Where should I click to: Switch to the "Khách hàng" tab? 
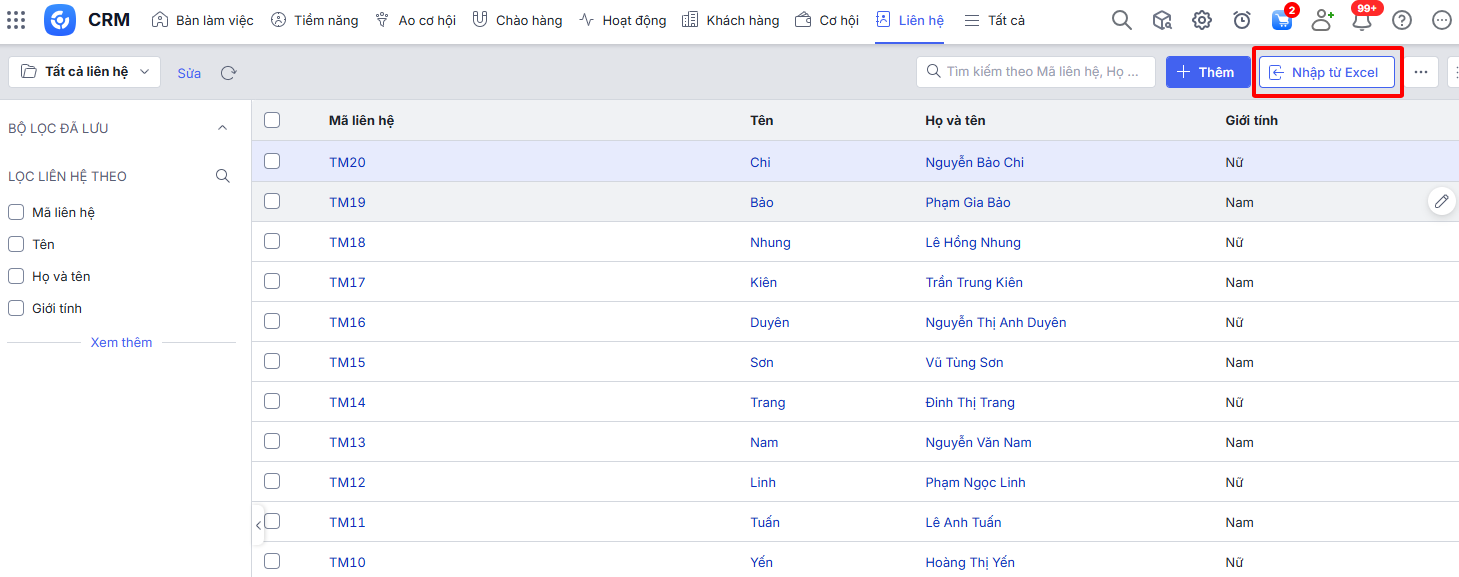click(x=730, y=20)
